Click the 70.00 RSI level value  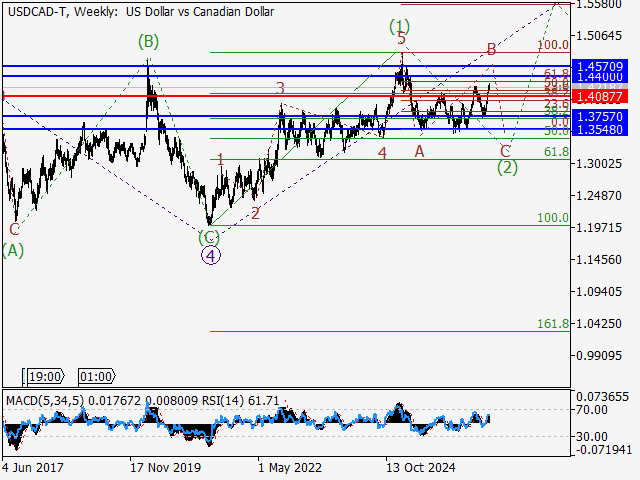click(591, 409)
